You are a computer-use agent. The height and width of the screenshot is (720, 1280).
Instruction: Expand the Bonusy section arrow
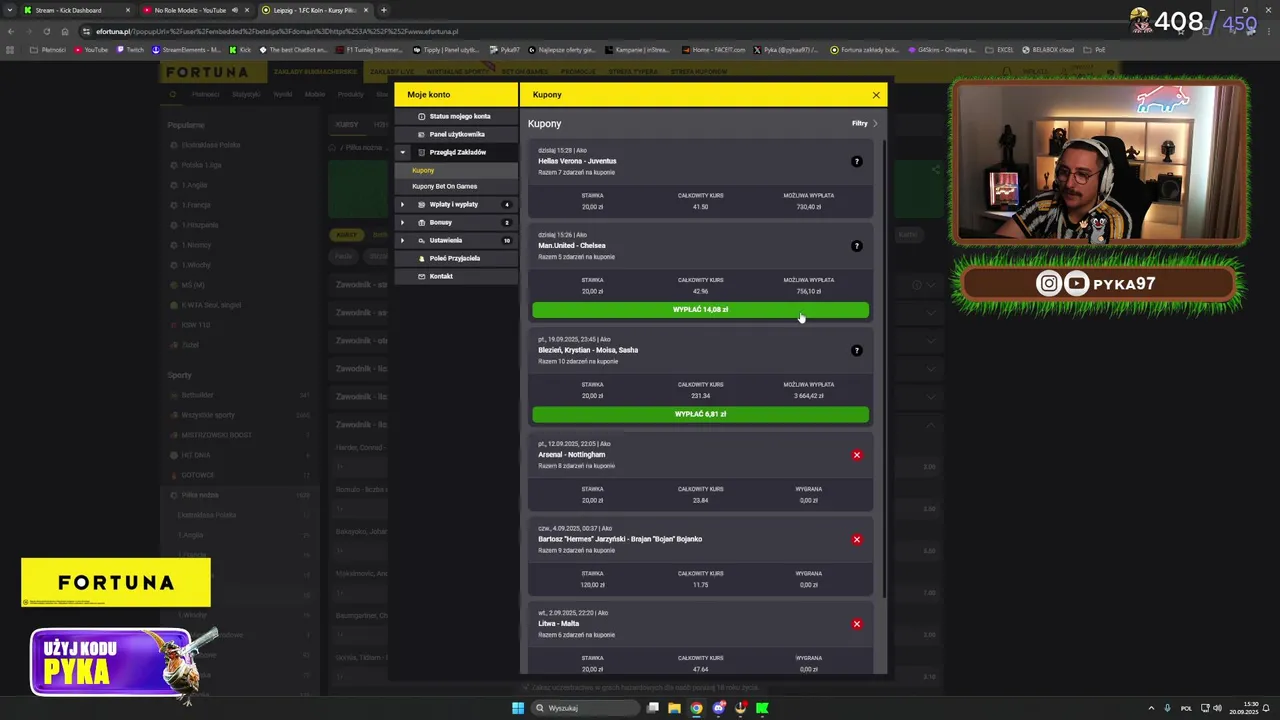403,222
